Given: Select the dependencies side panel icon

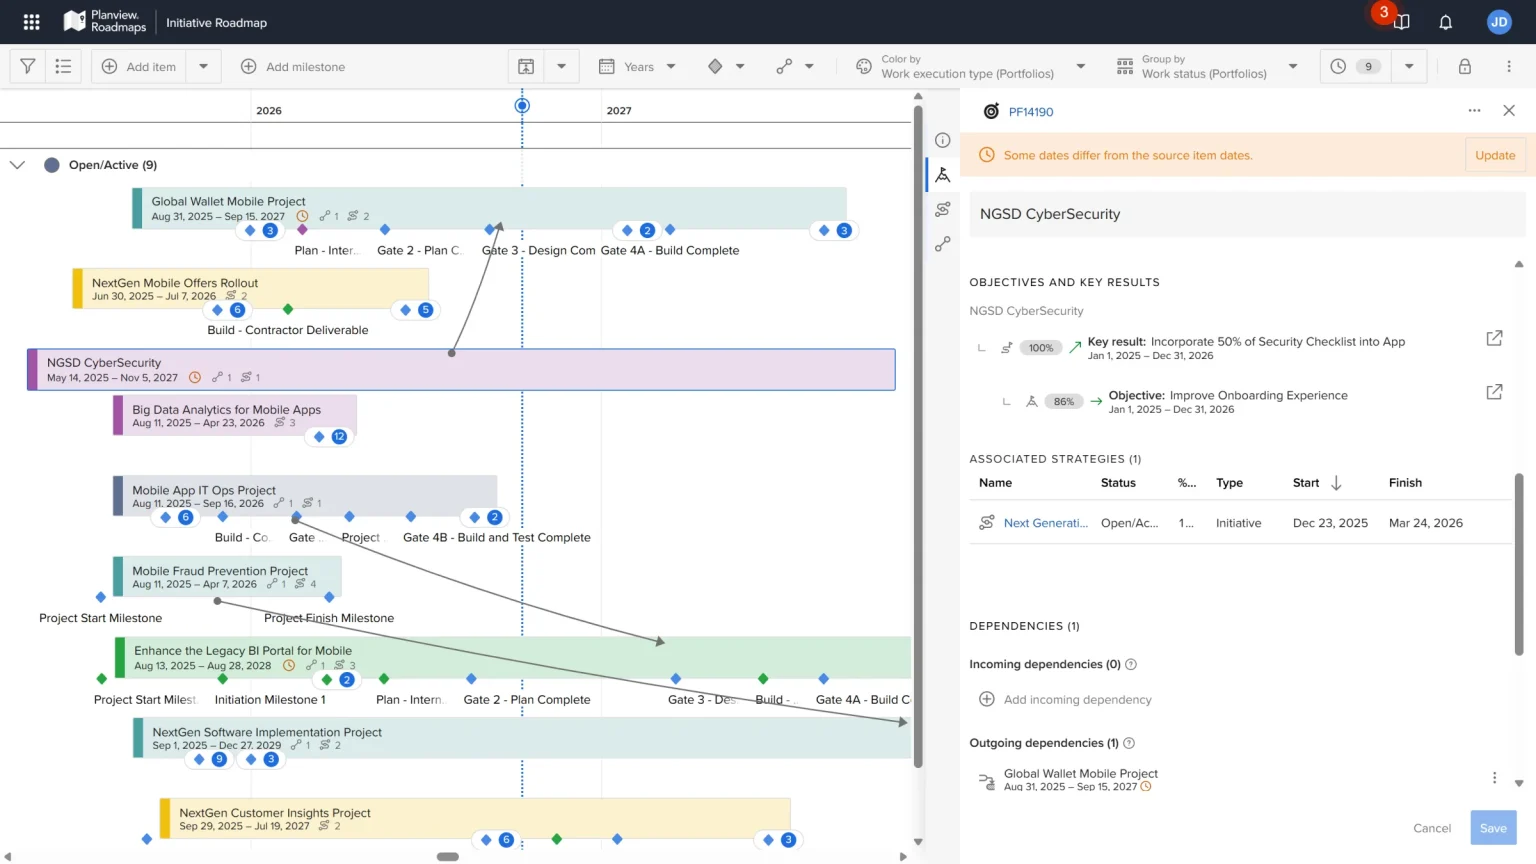Looking at the screenshot, I should pos(942,244).
